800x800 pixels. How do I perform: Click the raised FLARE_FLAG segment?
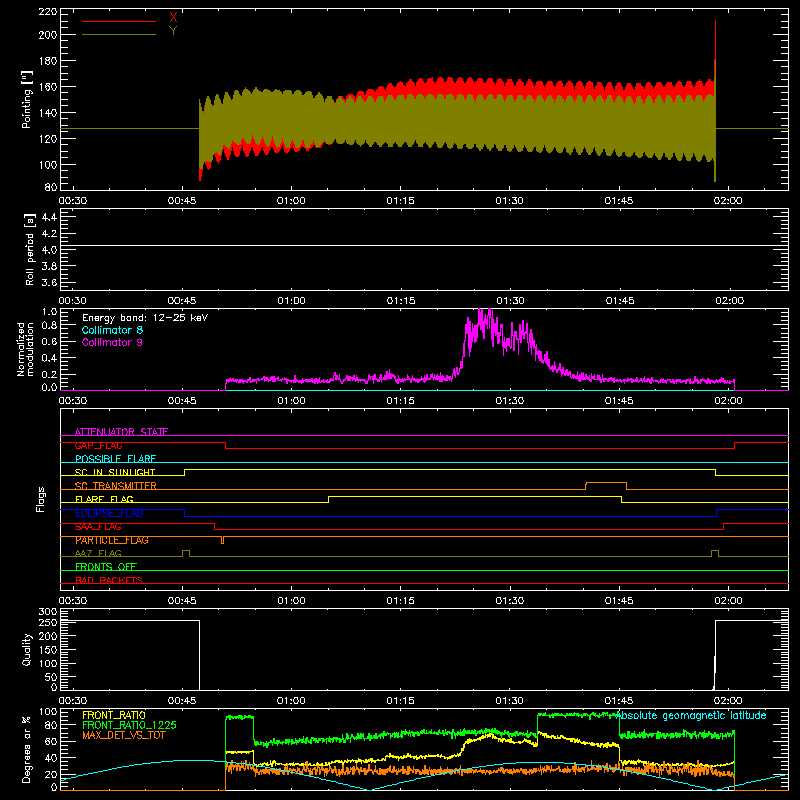pos(475,496)
